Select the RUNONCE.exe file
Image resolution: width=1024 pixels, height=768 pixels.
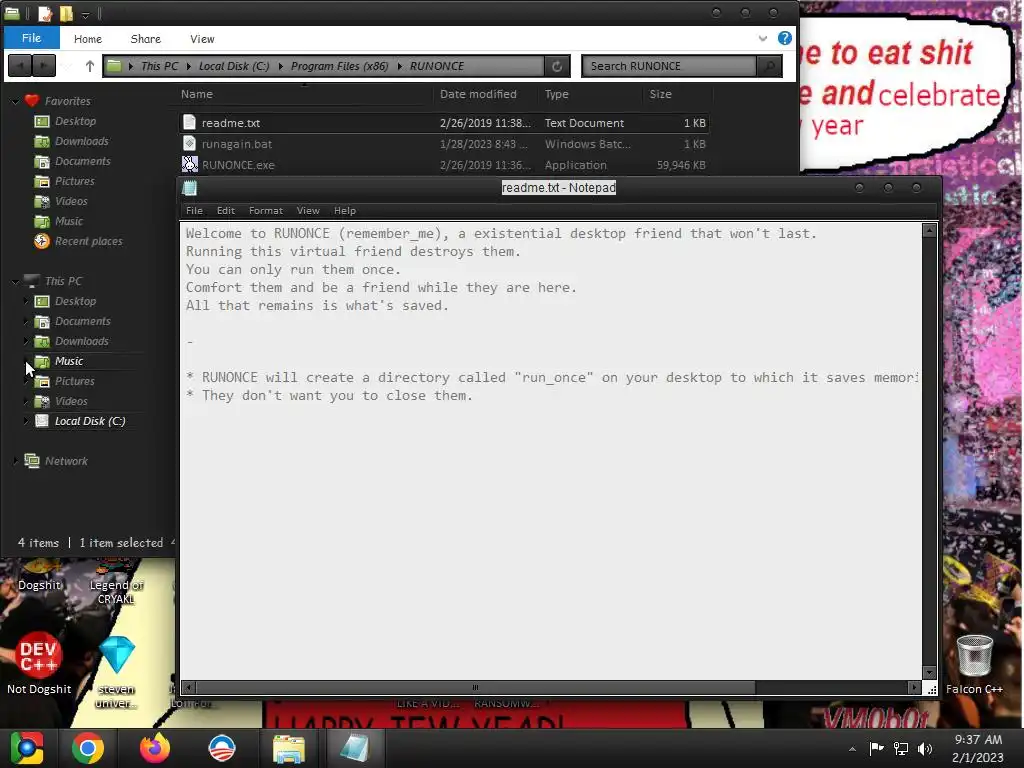click(444, 165)
